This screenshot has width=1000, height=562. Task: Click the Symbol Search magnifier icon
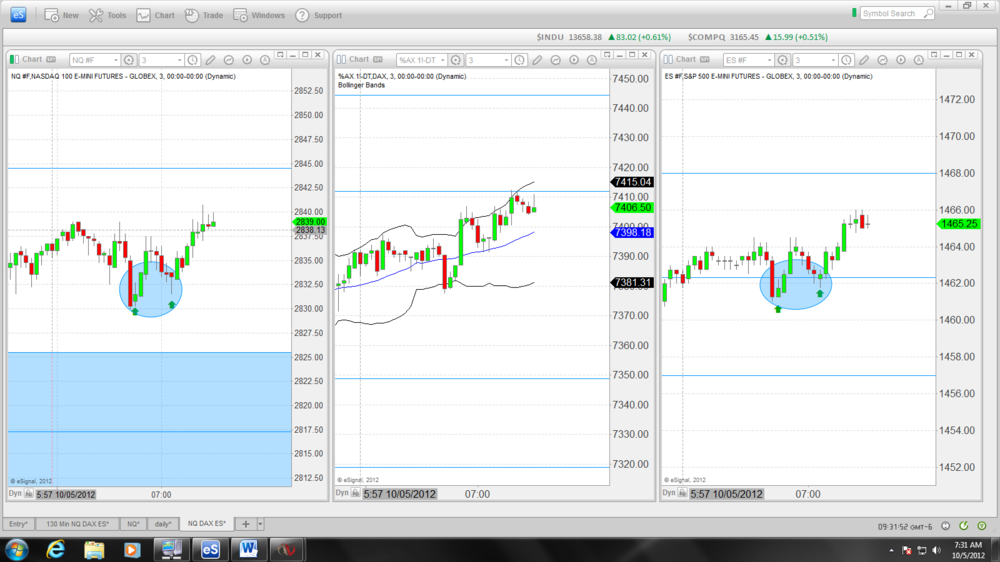[x=929, y=13]
